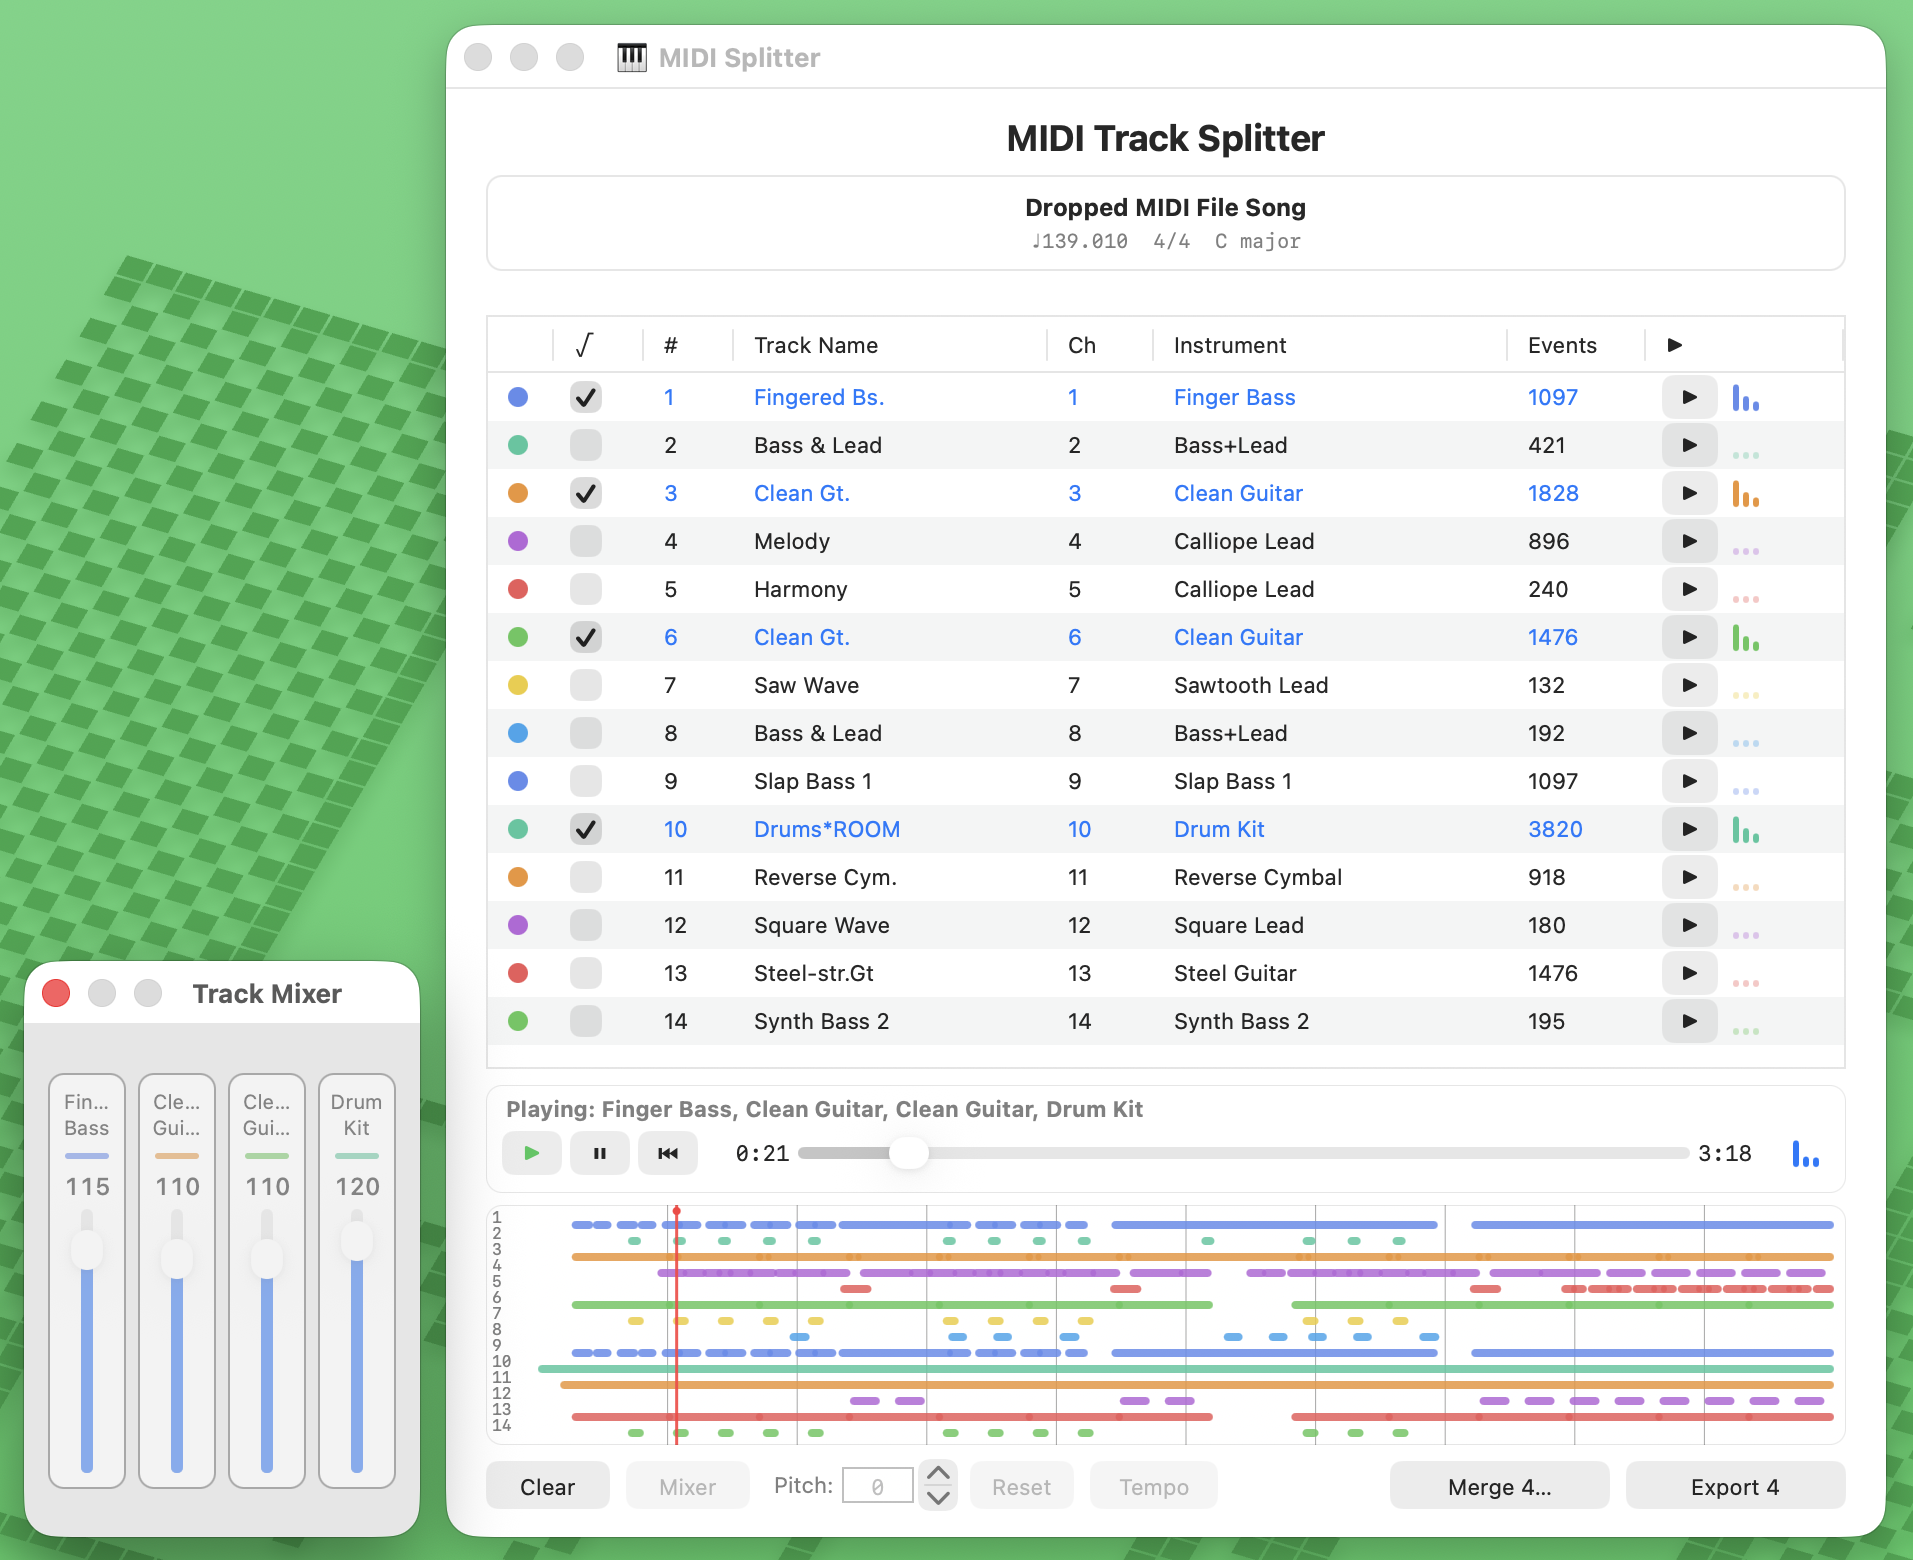1913x1560 pixels.
Task: Open the Merge 4... dialog
Action: pyautogui.click(x=1499, y=1486)
